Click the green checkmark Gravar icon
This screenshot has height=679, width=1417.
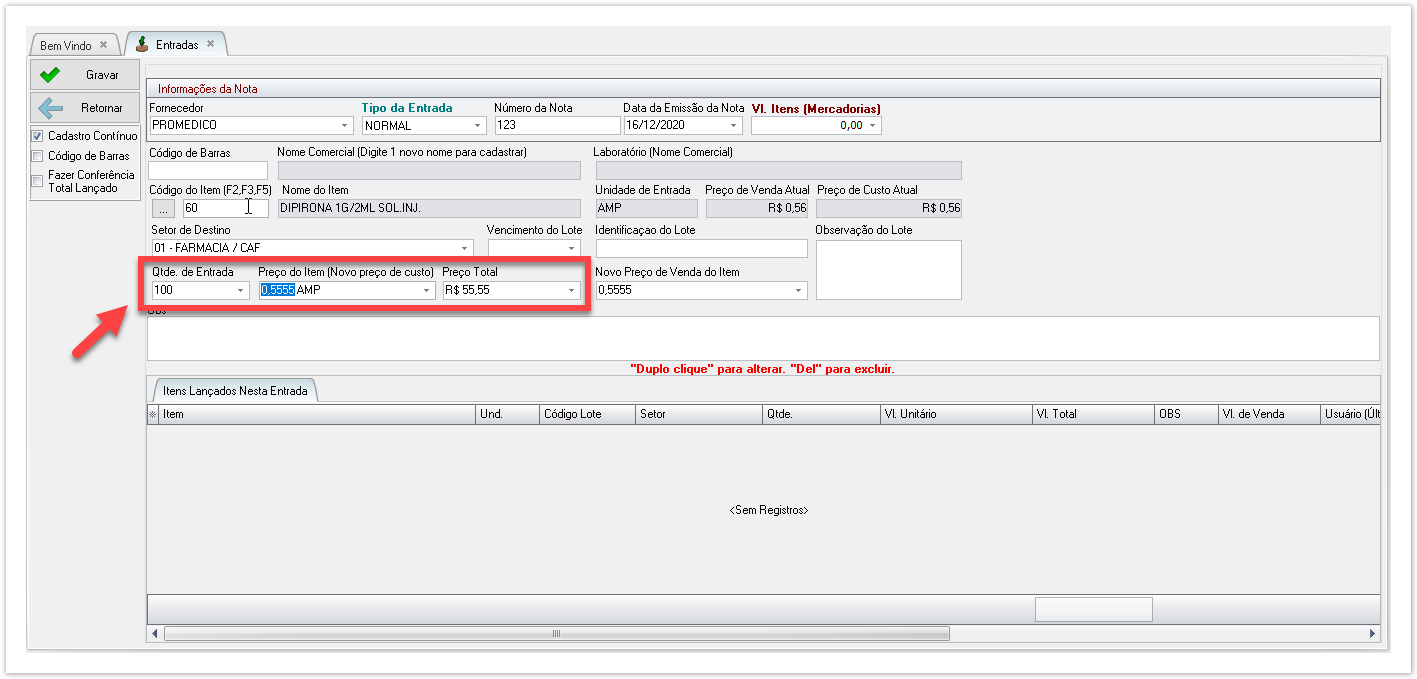(50, 75)
